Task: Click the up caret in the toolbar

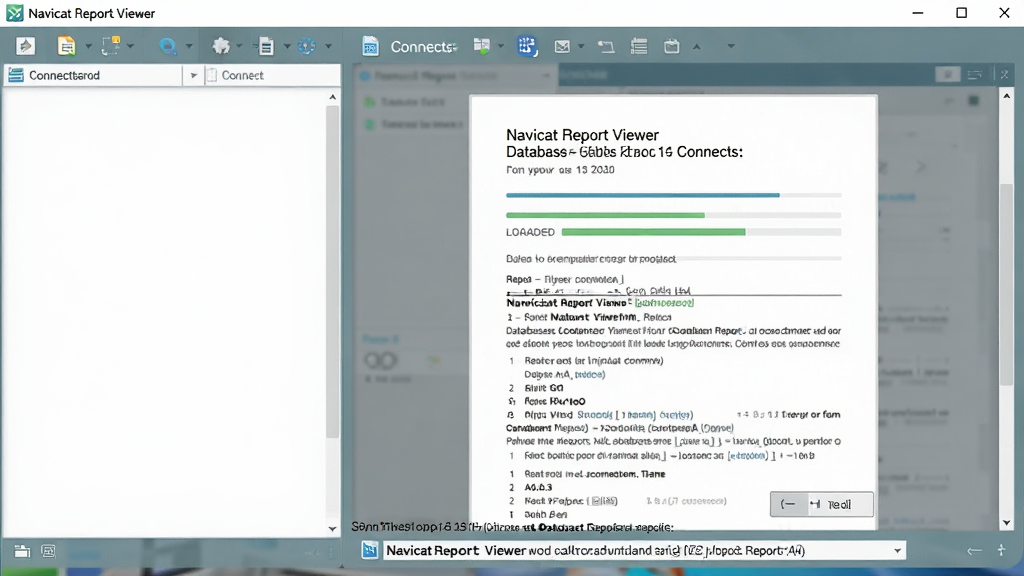Action: pyautogui.click(x=697, y=46)
